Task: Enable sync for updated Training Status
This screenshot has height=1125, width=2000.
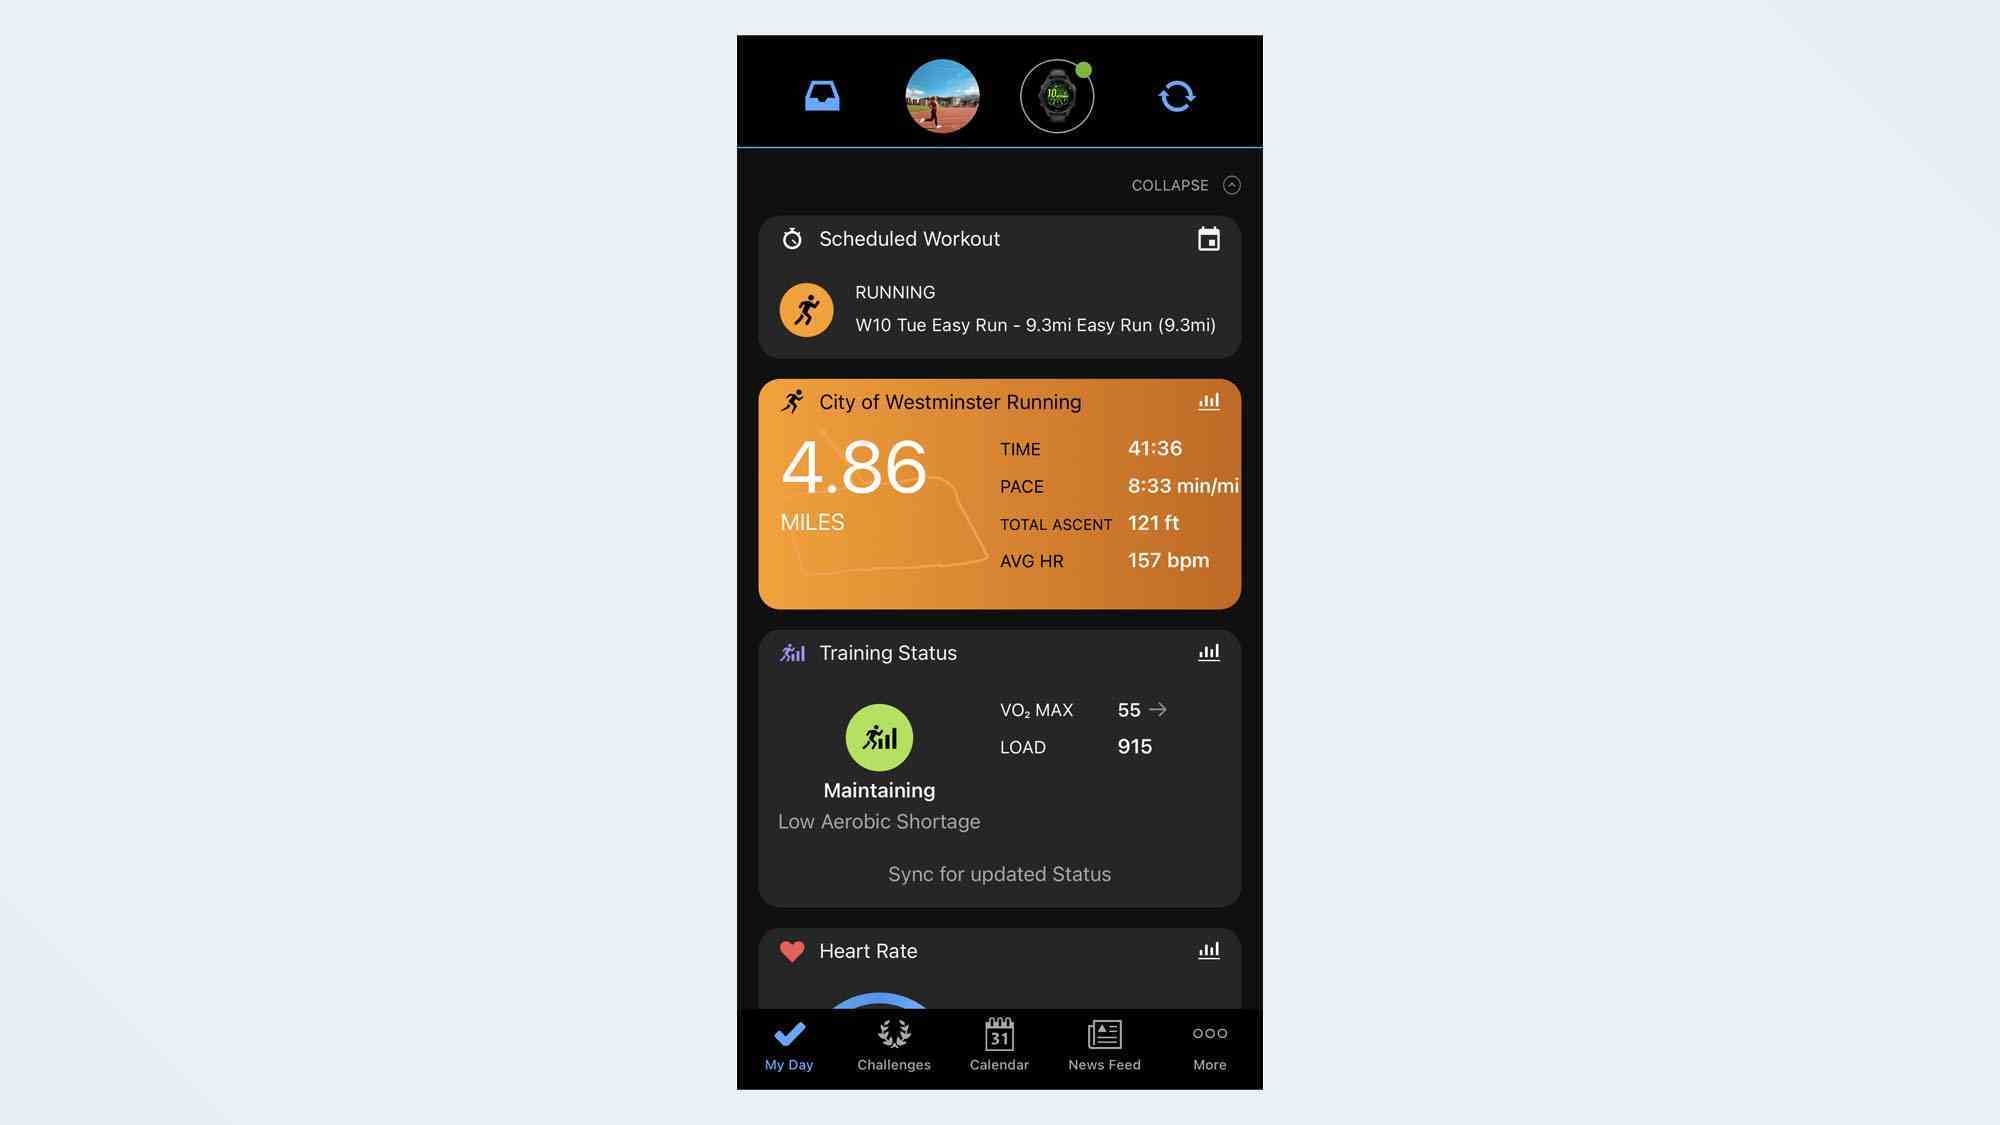Action: pos(999,875)
